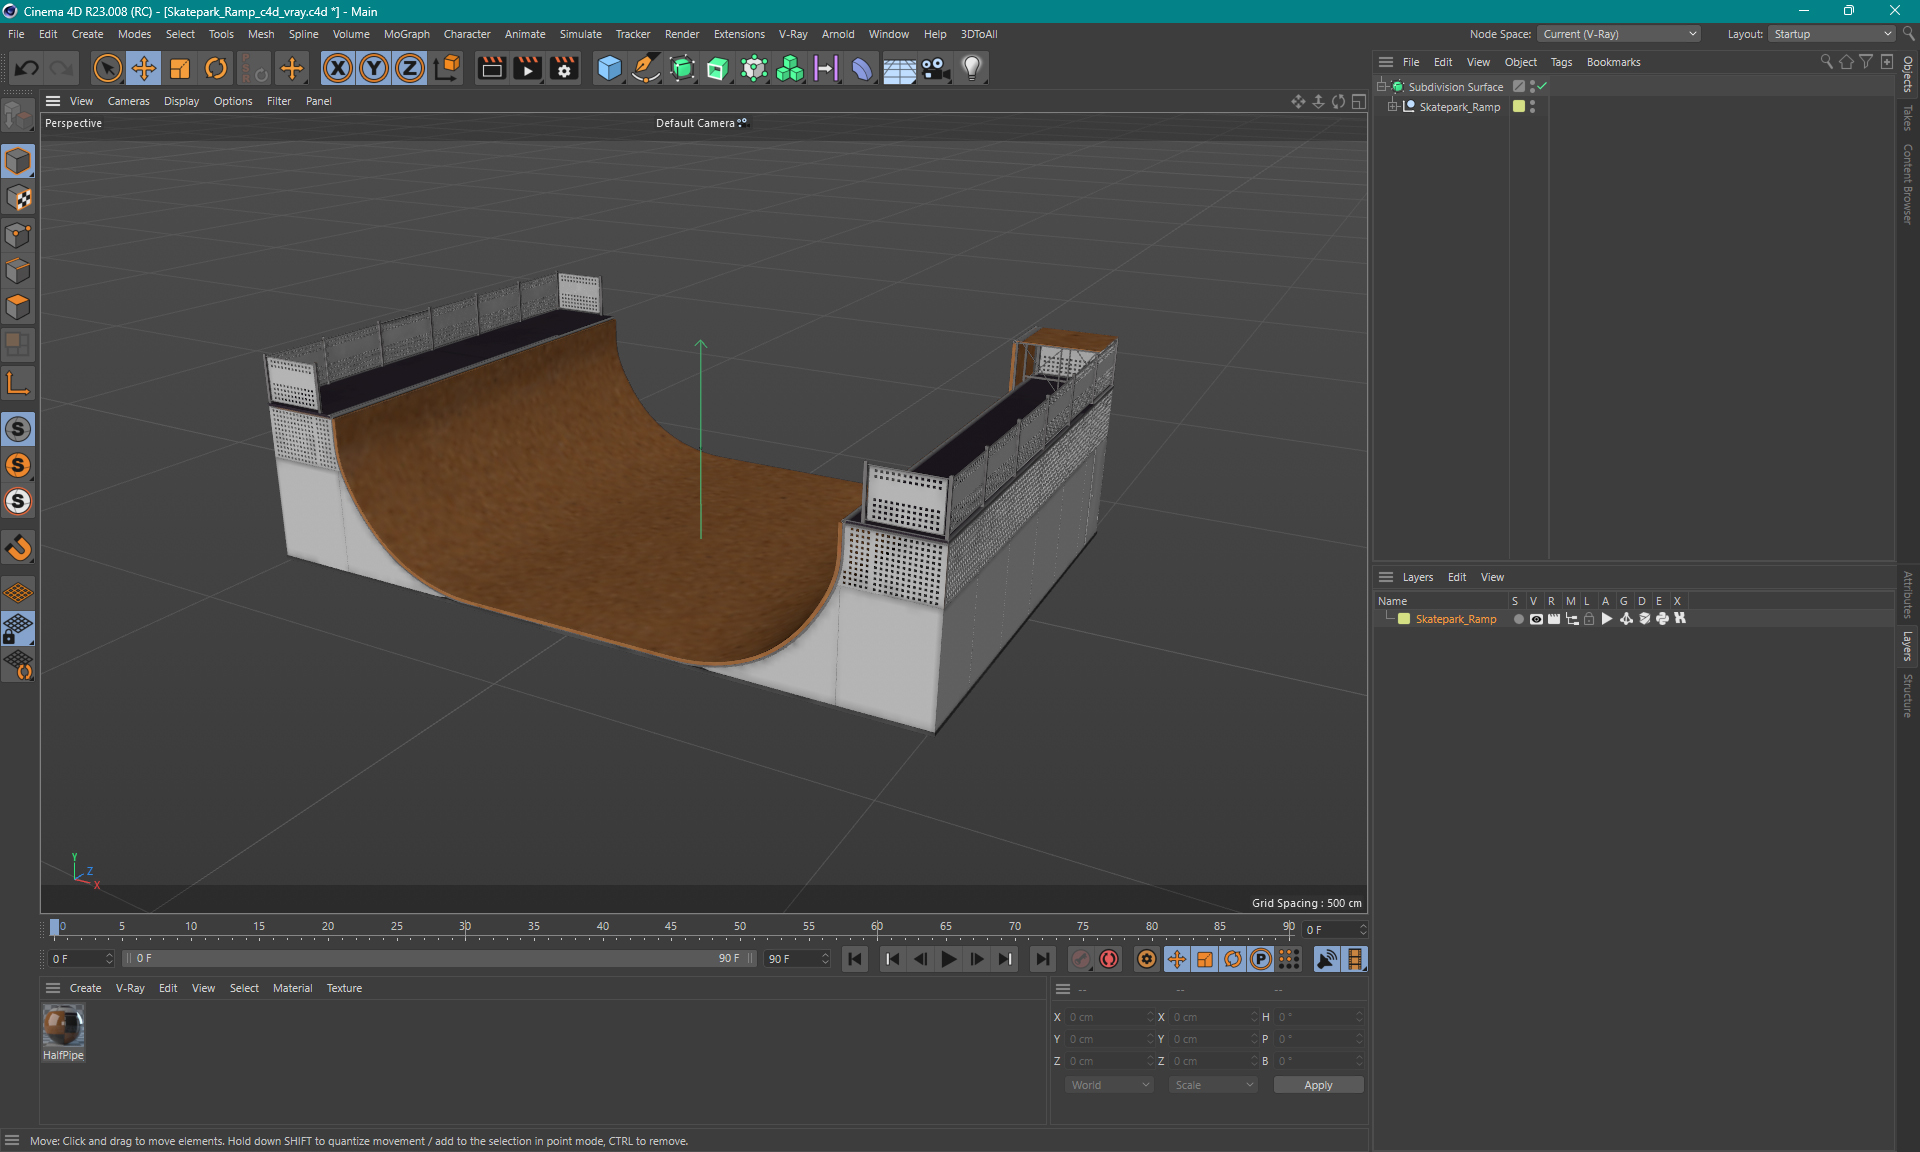
Task: Toggle Skatepark_Ramp layer visibility eye
Action: click(1536, 619)
